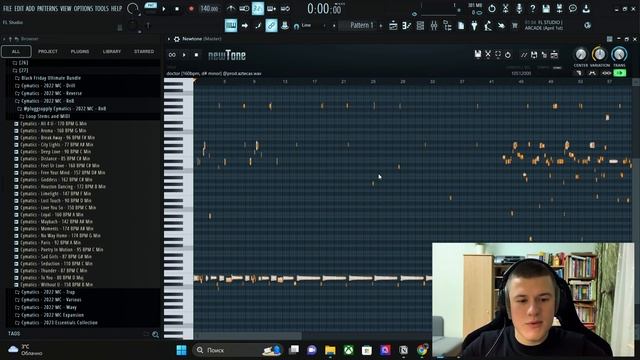Image resolution: width=640 pixels, height=360 pixels.
Task: Switch browser to STARRED tab
Action: (x=144, y=51)
